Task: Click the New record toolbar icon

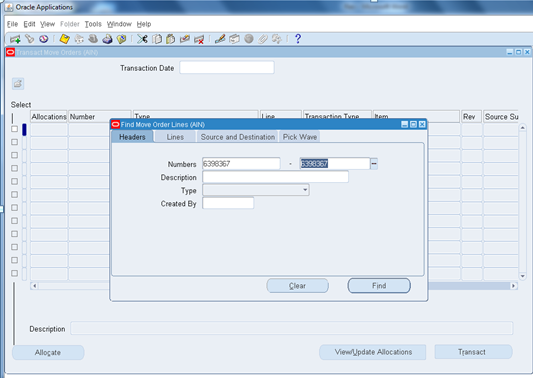Action: click(x=15, y=39)
